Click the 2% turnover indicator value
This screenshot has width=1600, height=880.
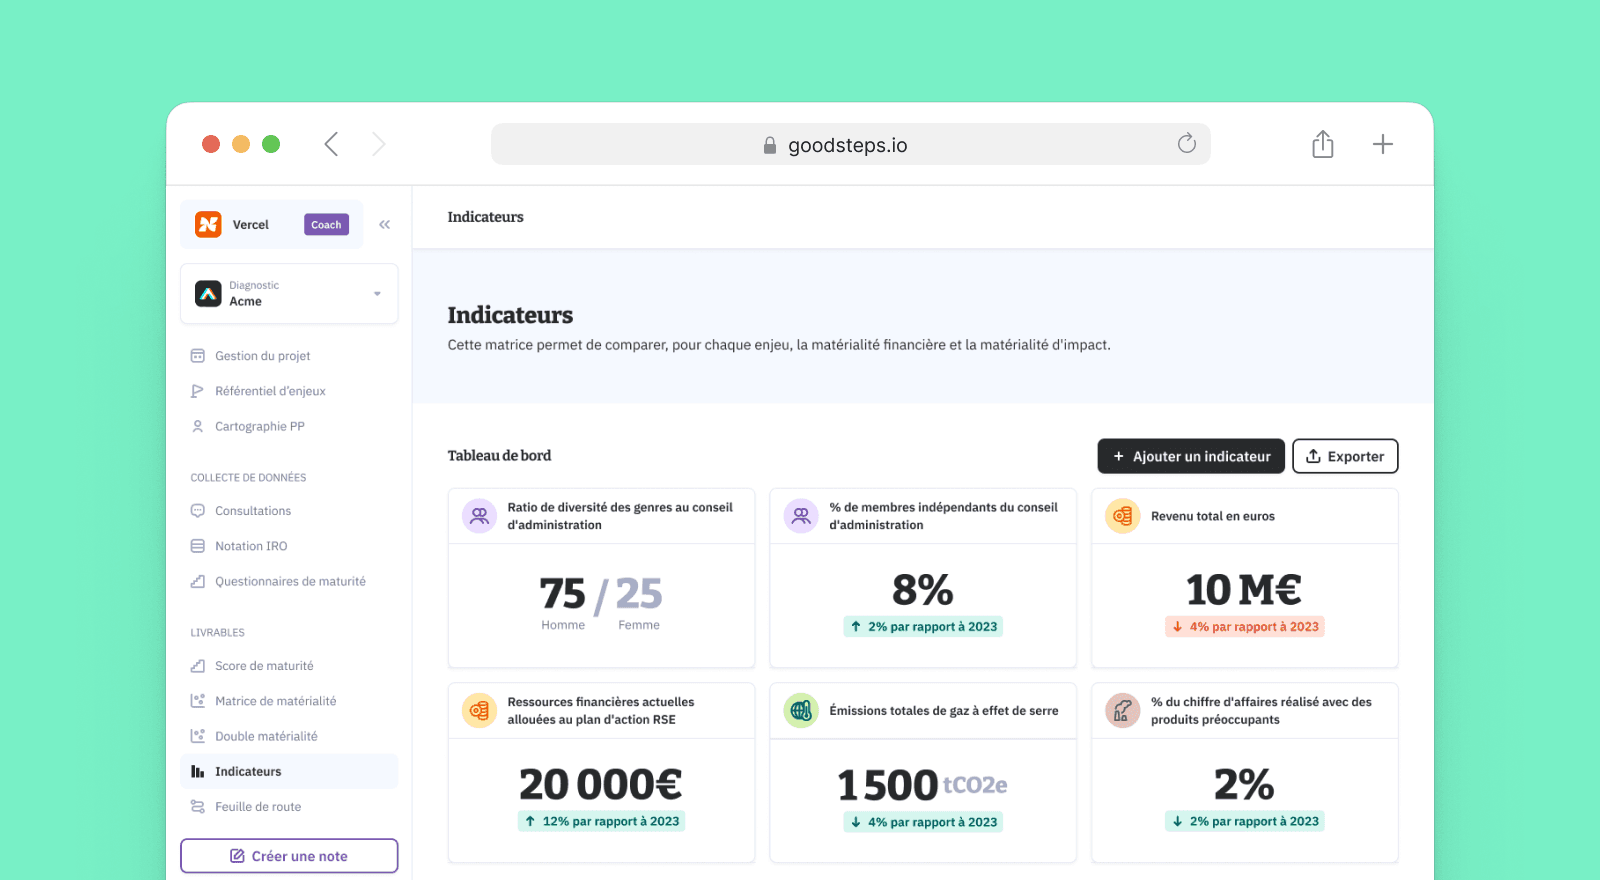pos(1244,785)
